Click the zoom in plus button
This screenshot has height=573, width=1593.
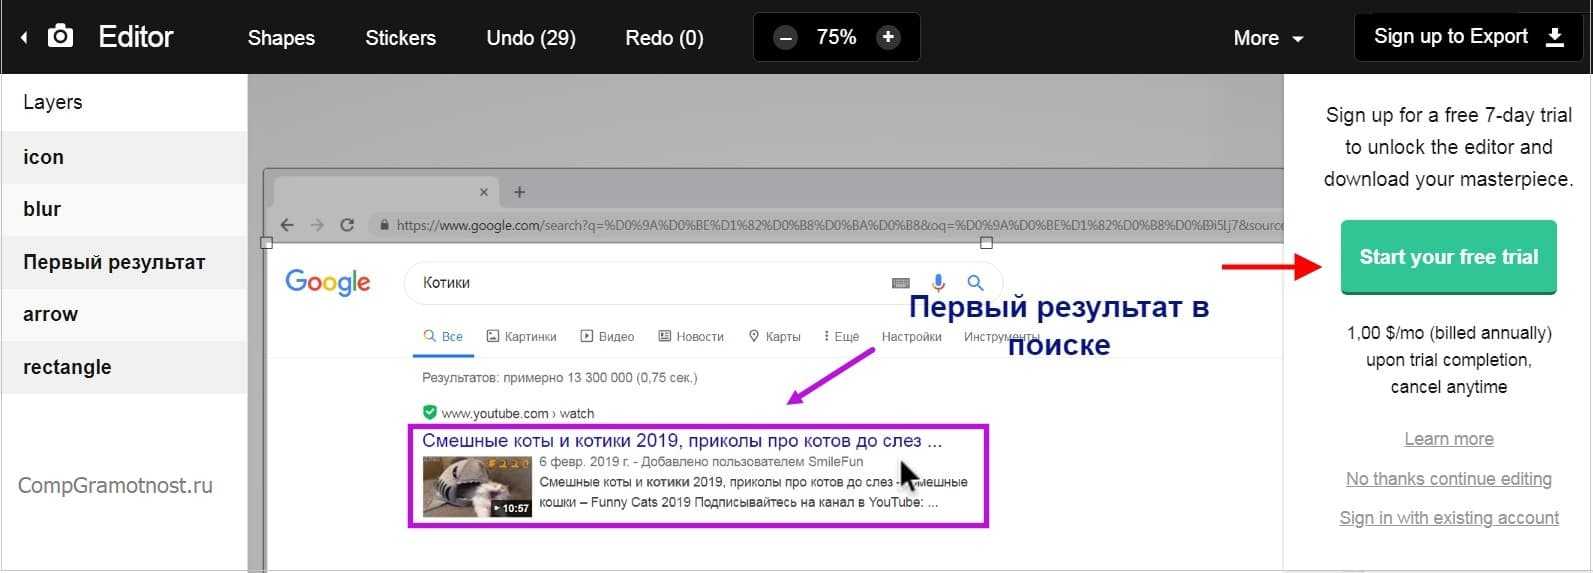[887, 38]
